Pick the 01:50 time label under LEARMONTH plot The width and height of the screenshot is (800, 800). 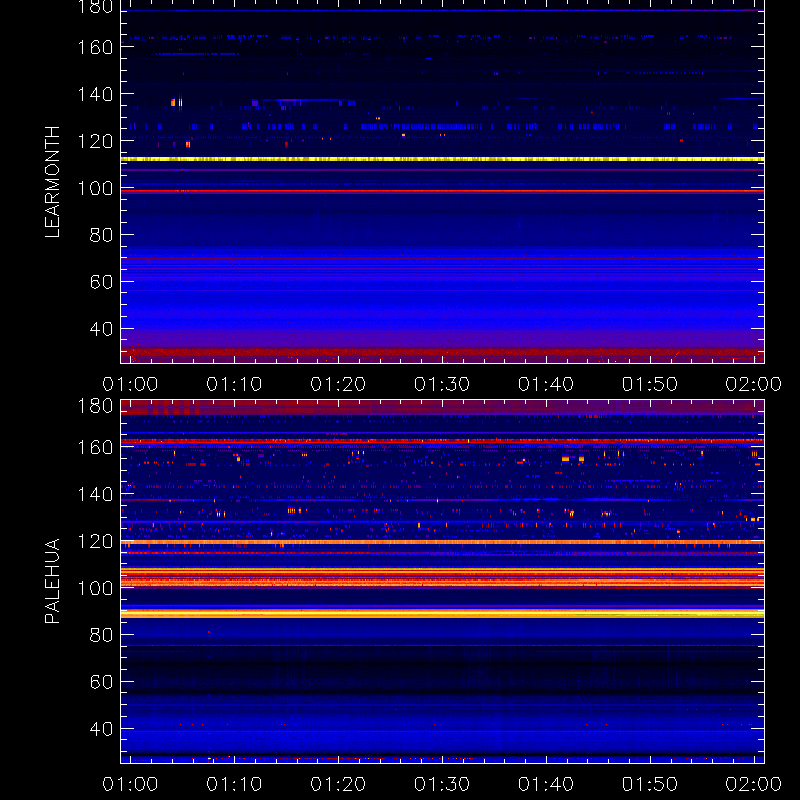pos(650,384)
